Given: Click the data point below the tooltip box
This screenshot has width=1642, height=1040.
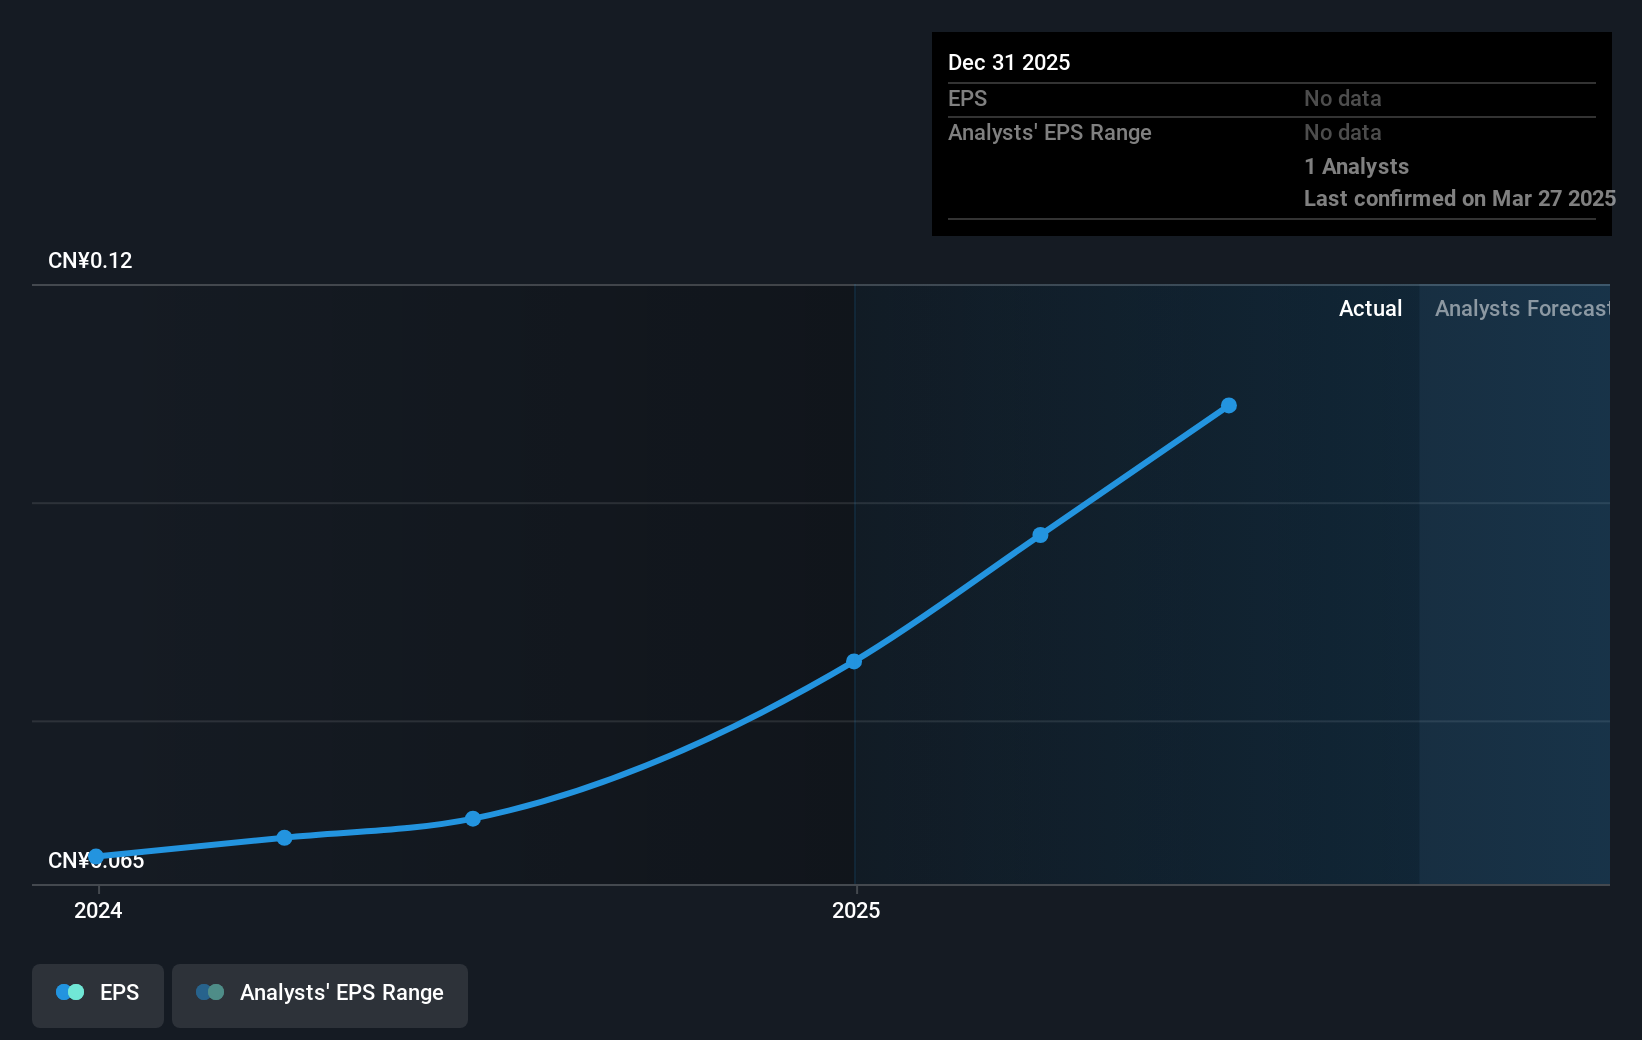Looking at the screenshot, I should (x=1228, y=404).
